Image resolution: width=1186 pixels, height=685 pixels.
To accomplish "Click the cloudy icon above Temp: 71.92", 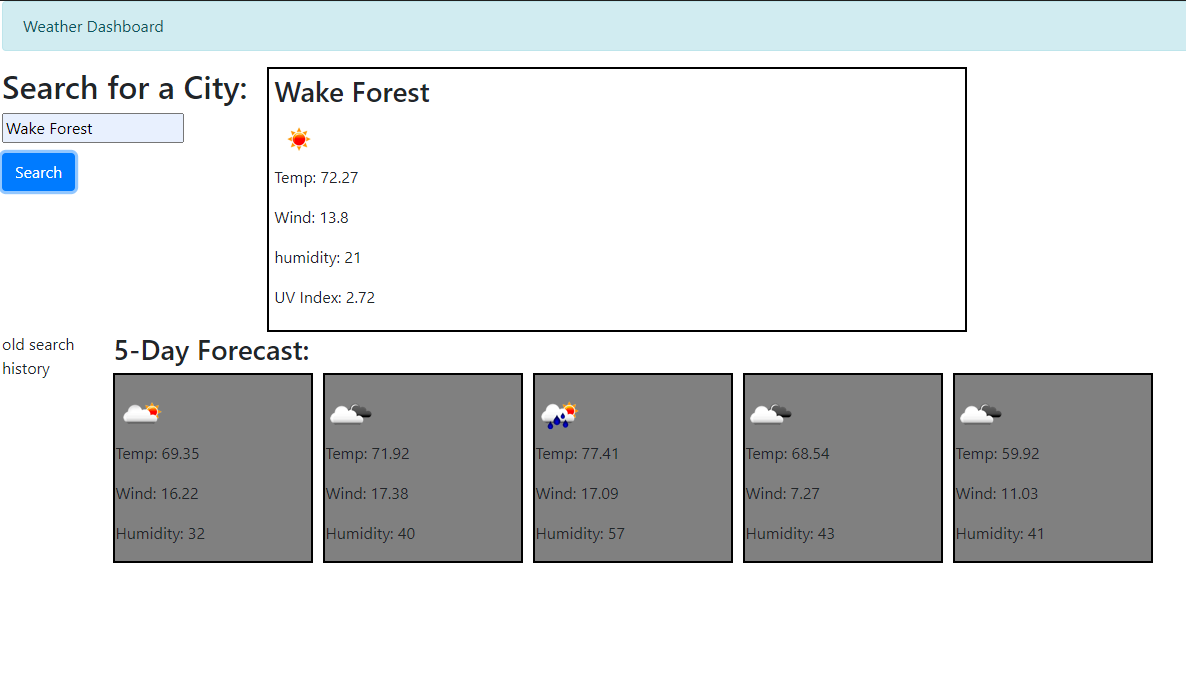I will tap(351, 414).
